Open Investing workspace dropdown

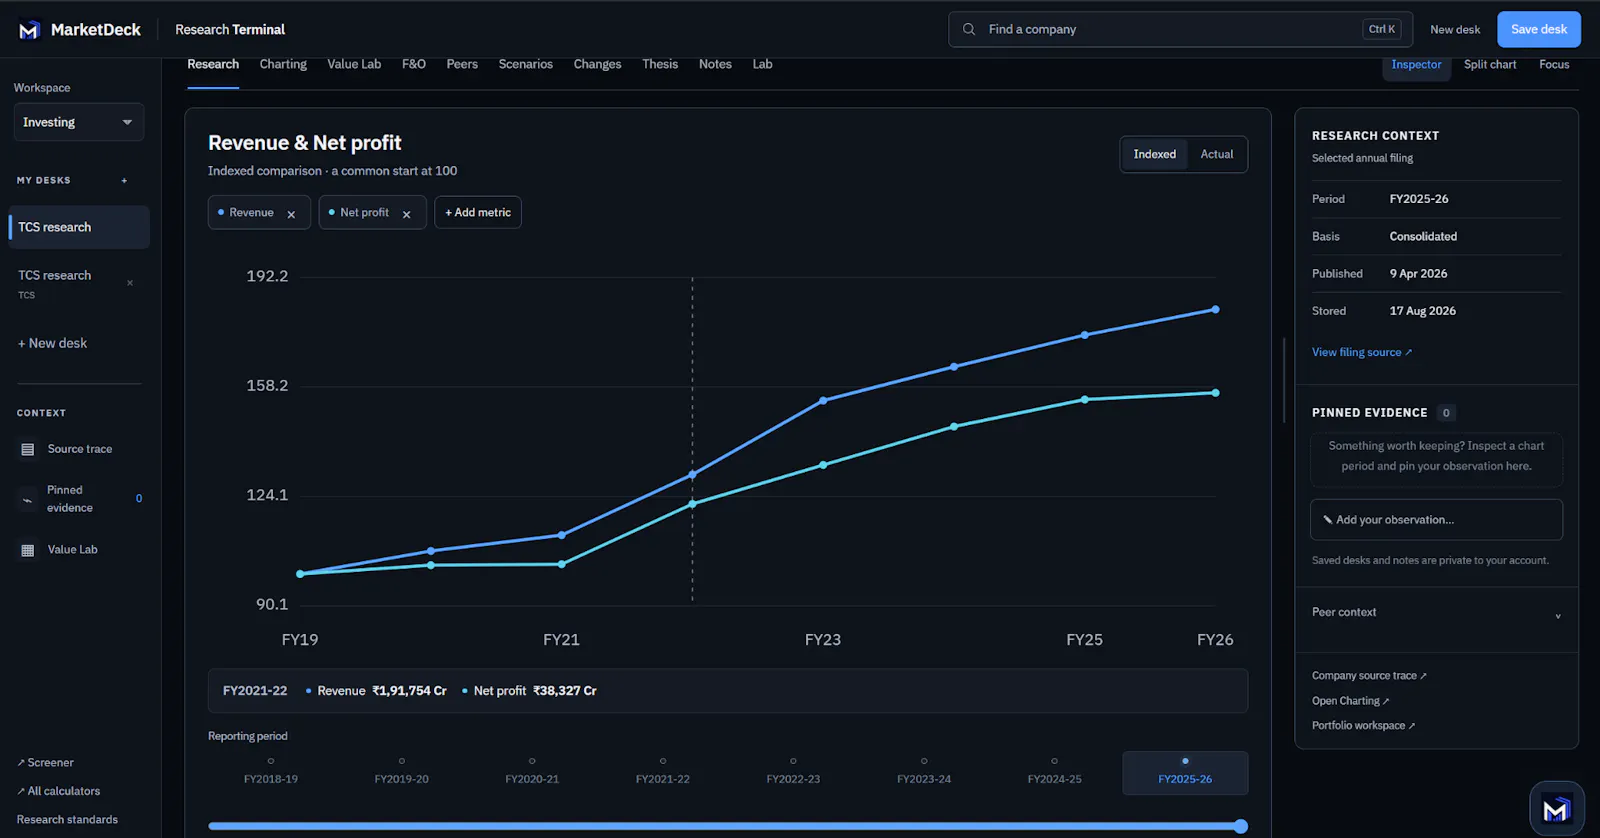pos(78,122)
